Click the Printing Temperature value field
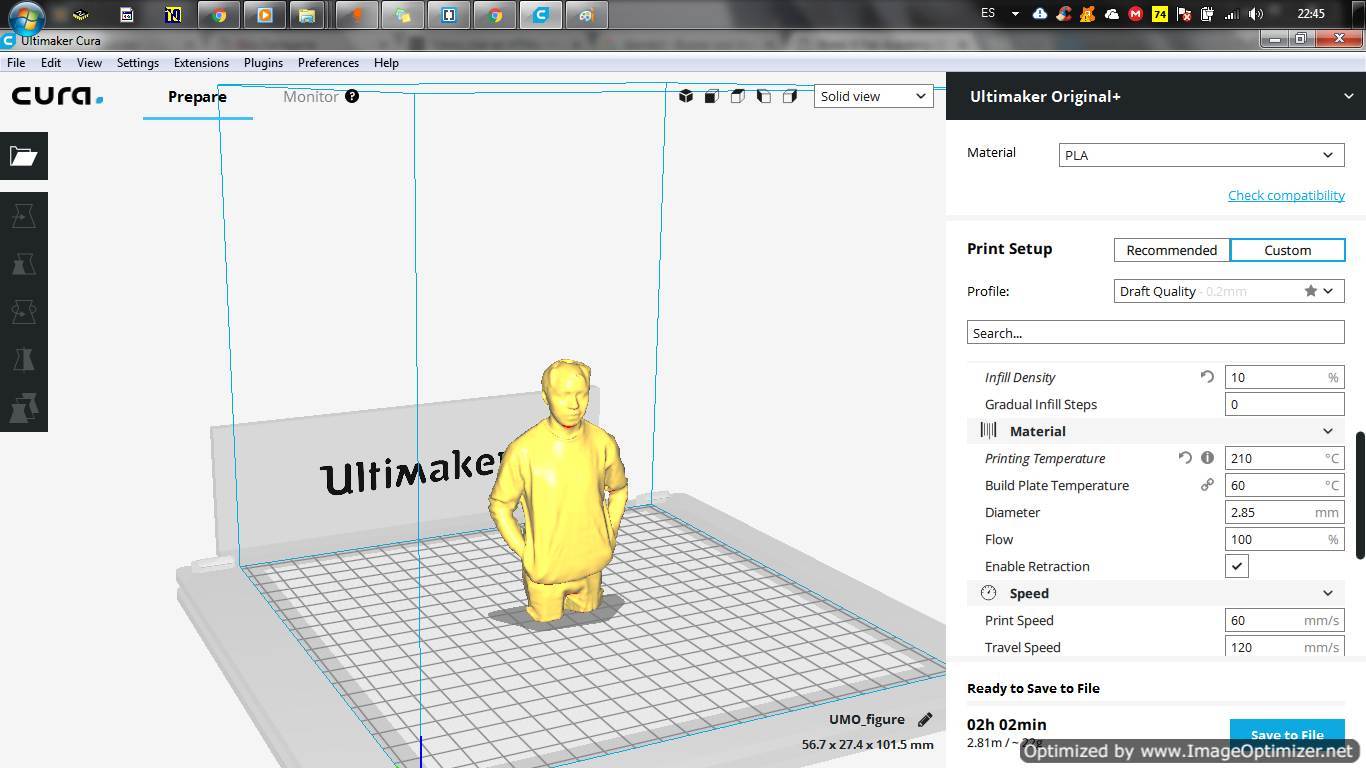The width and height of the screenshot is (1366, 768). [x=1284, y=458]
